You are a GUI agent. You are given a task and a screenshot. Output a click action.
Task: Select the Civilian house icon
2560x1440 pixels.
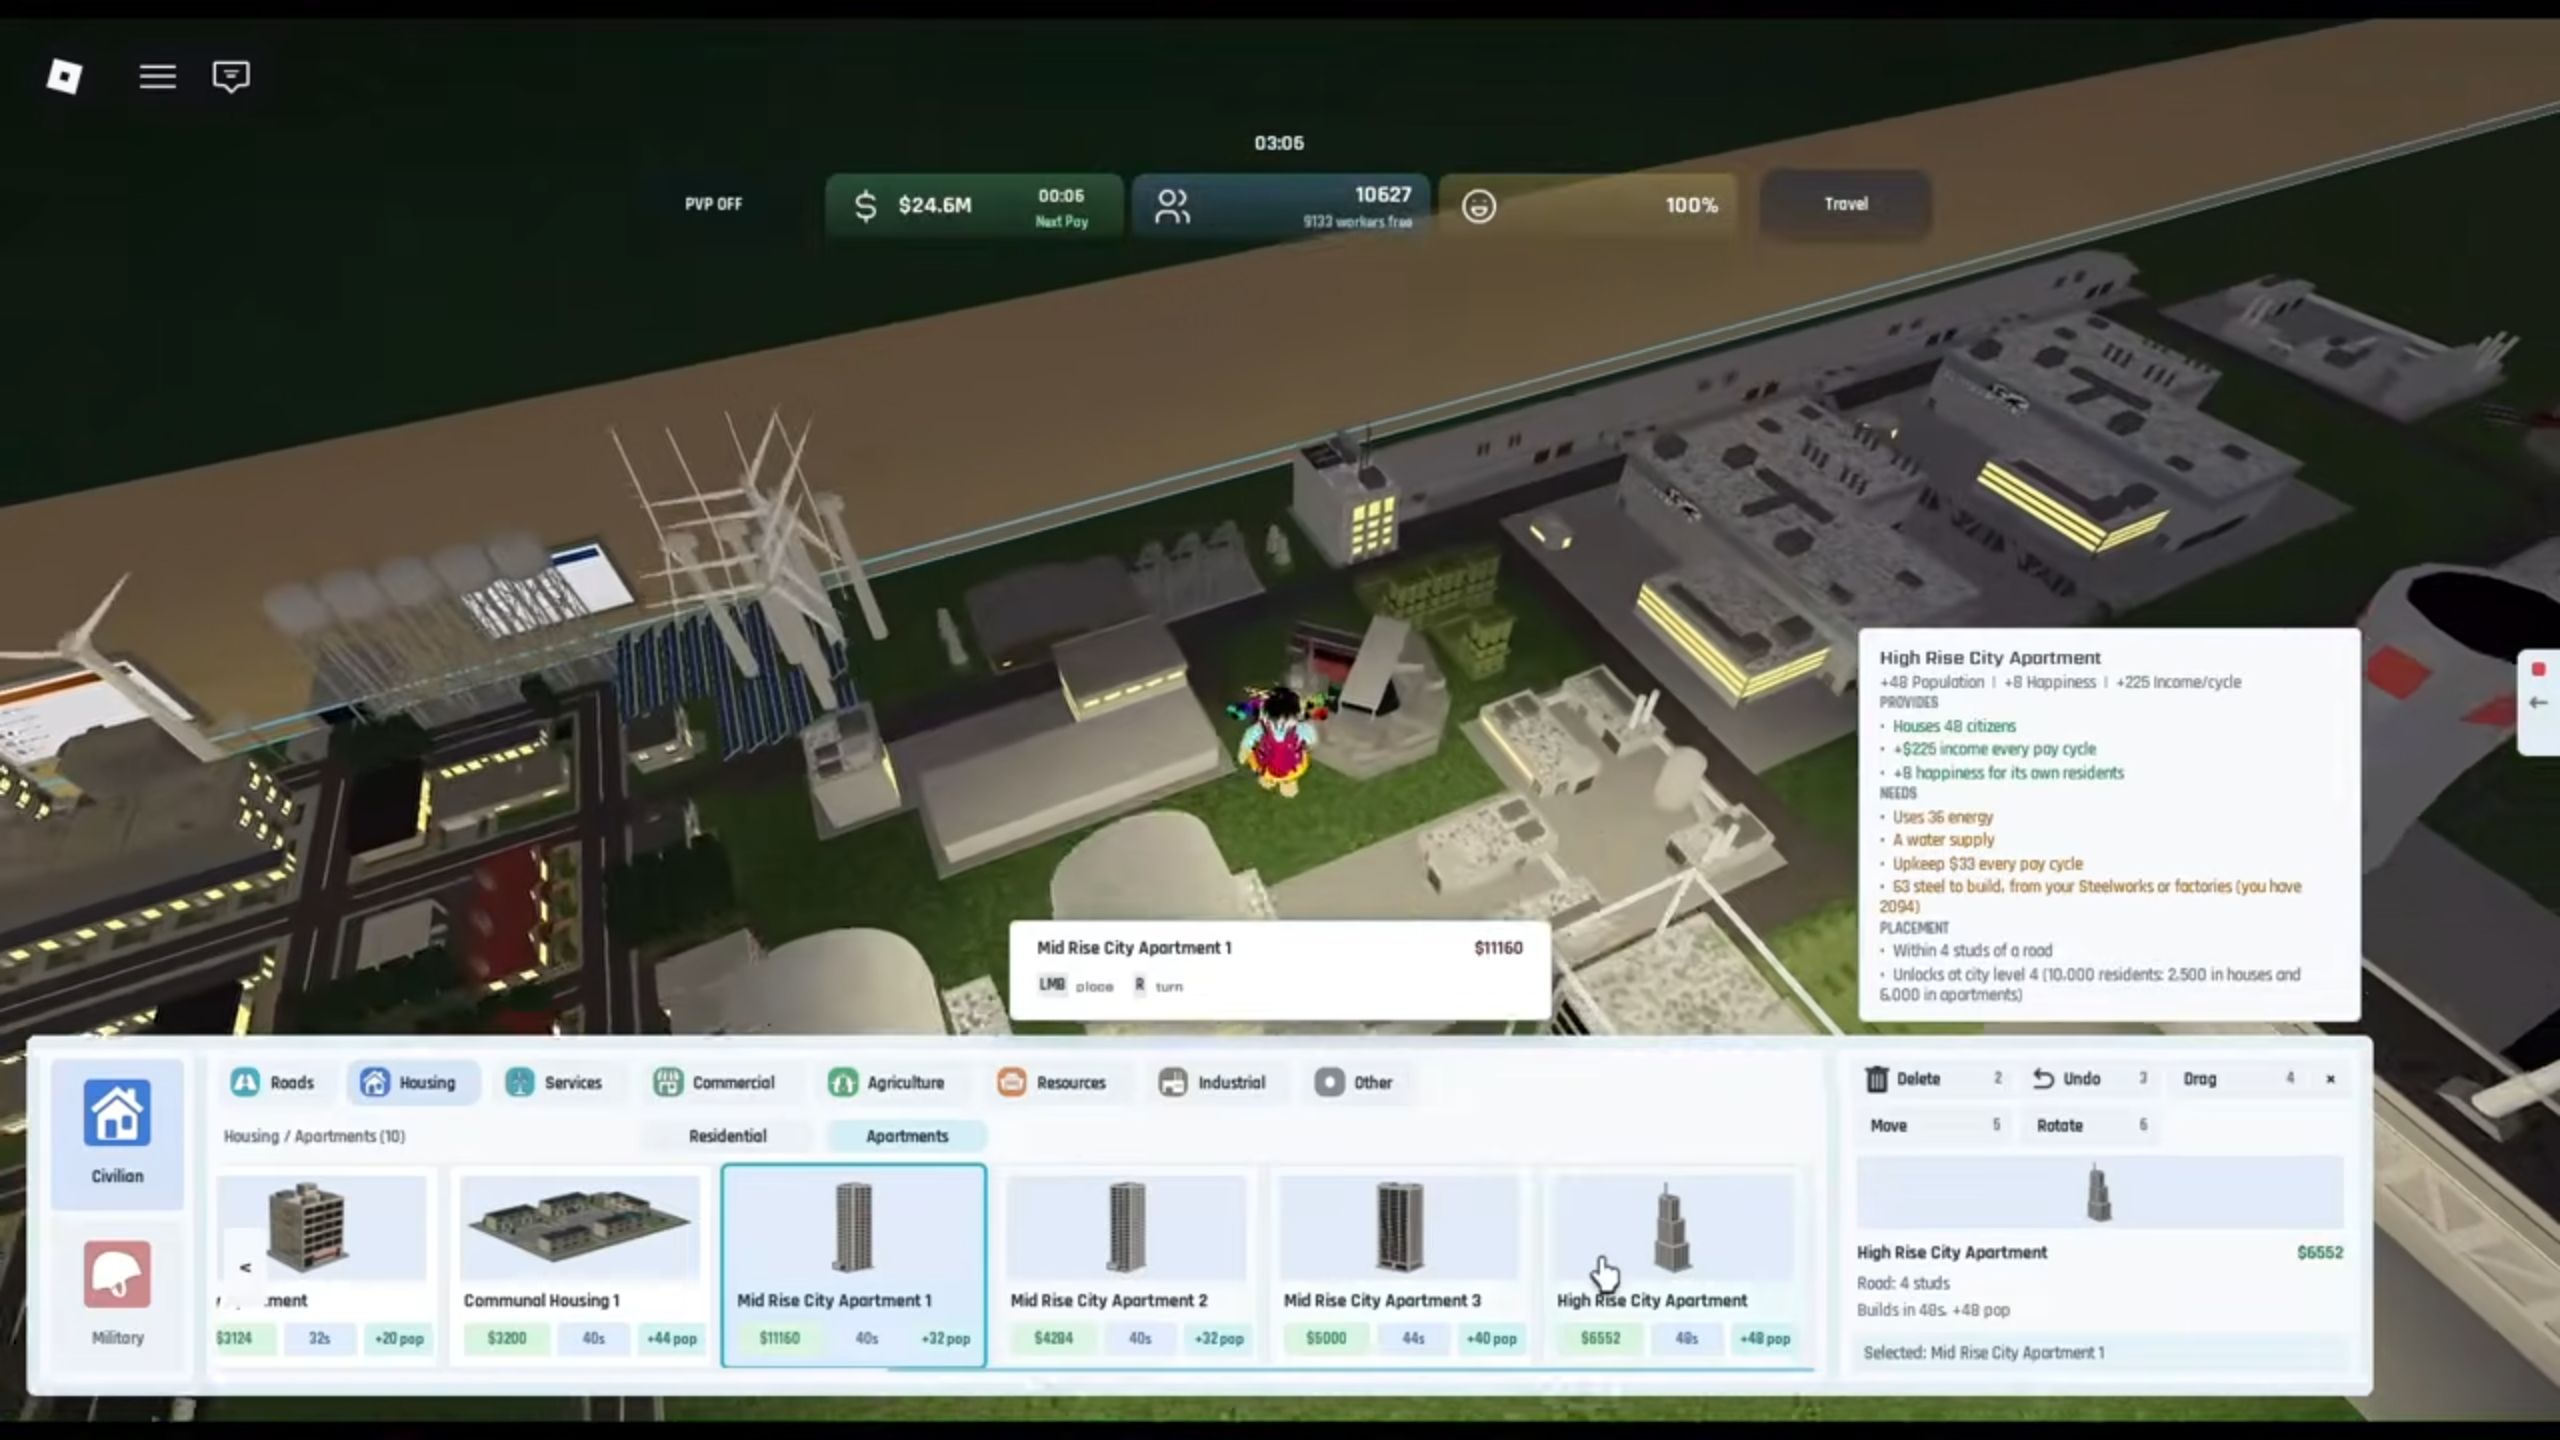tap(117, 1112)
